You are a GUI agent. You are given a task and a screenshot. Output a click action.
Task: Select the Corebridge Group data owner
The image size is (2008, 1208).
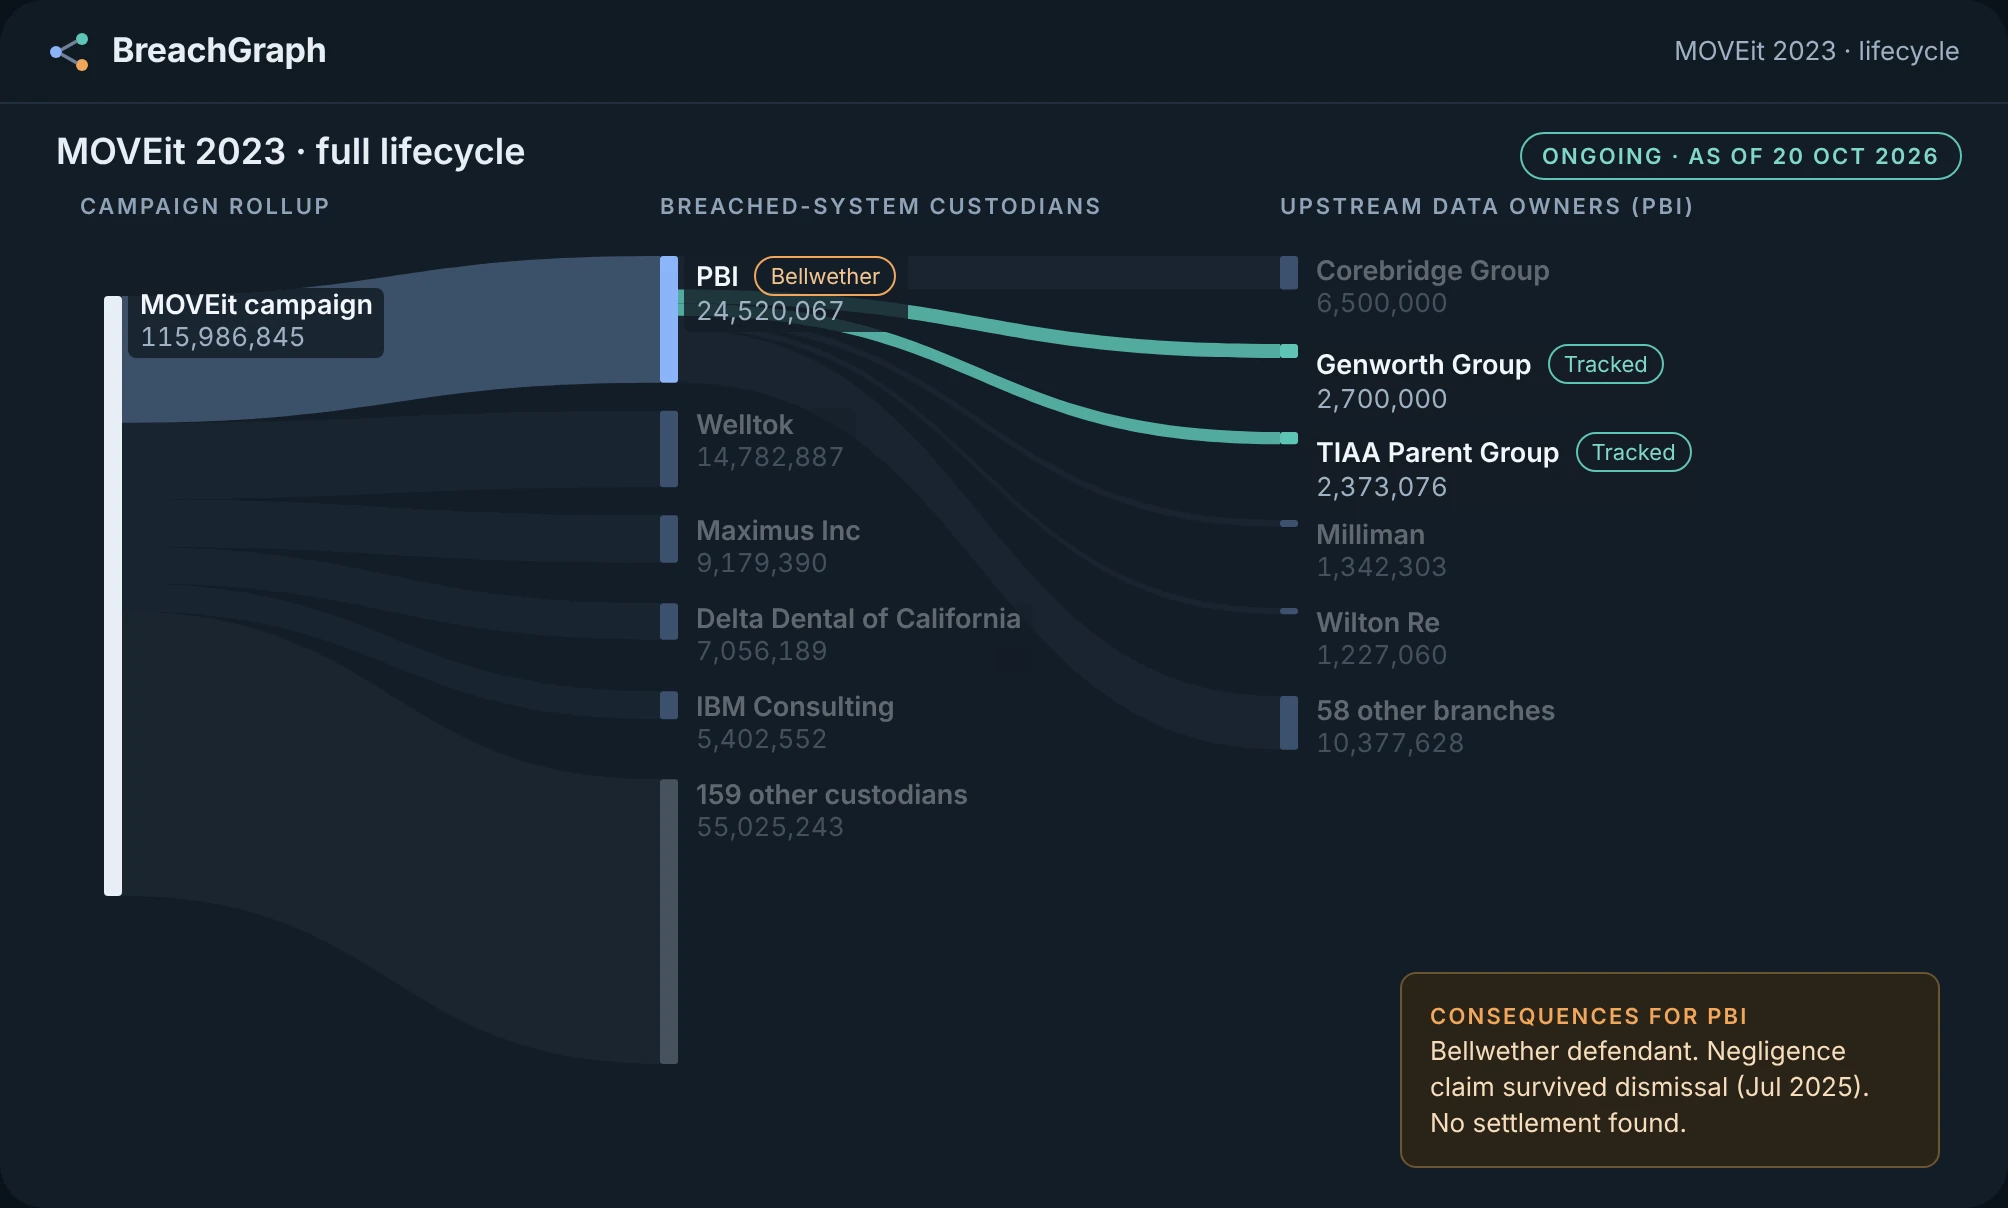pos(1433,271)
